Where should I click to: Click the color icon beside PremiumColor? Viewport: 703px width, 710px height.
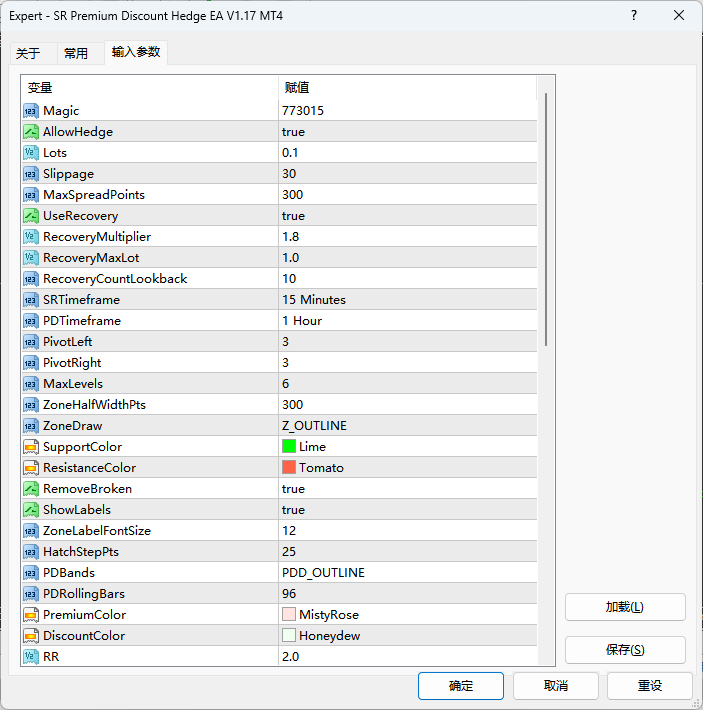pyautogui.click(x=31, y=615)
